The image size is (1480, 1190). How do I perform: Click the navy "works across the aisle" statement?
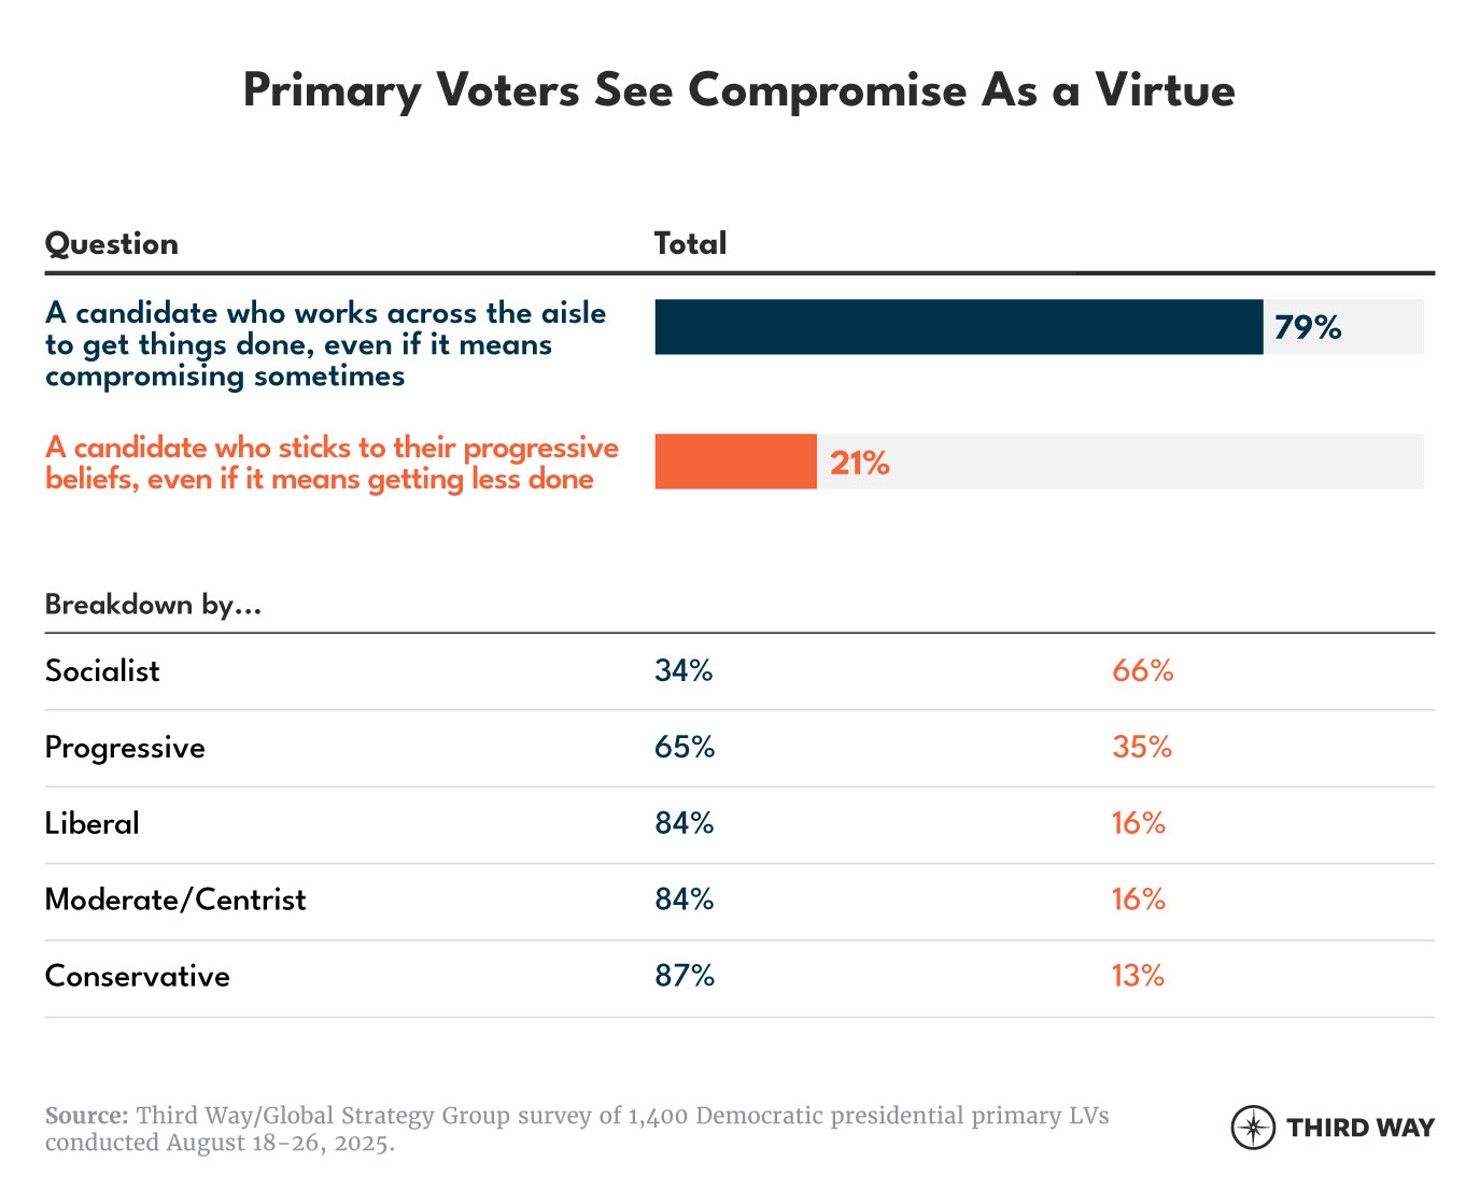click(325, 344)
